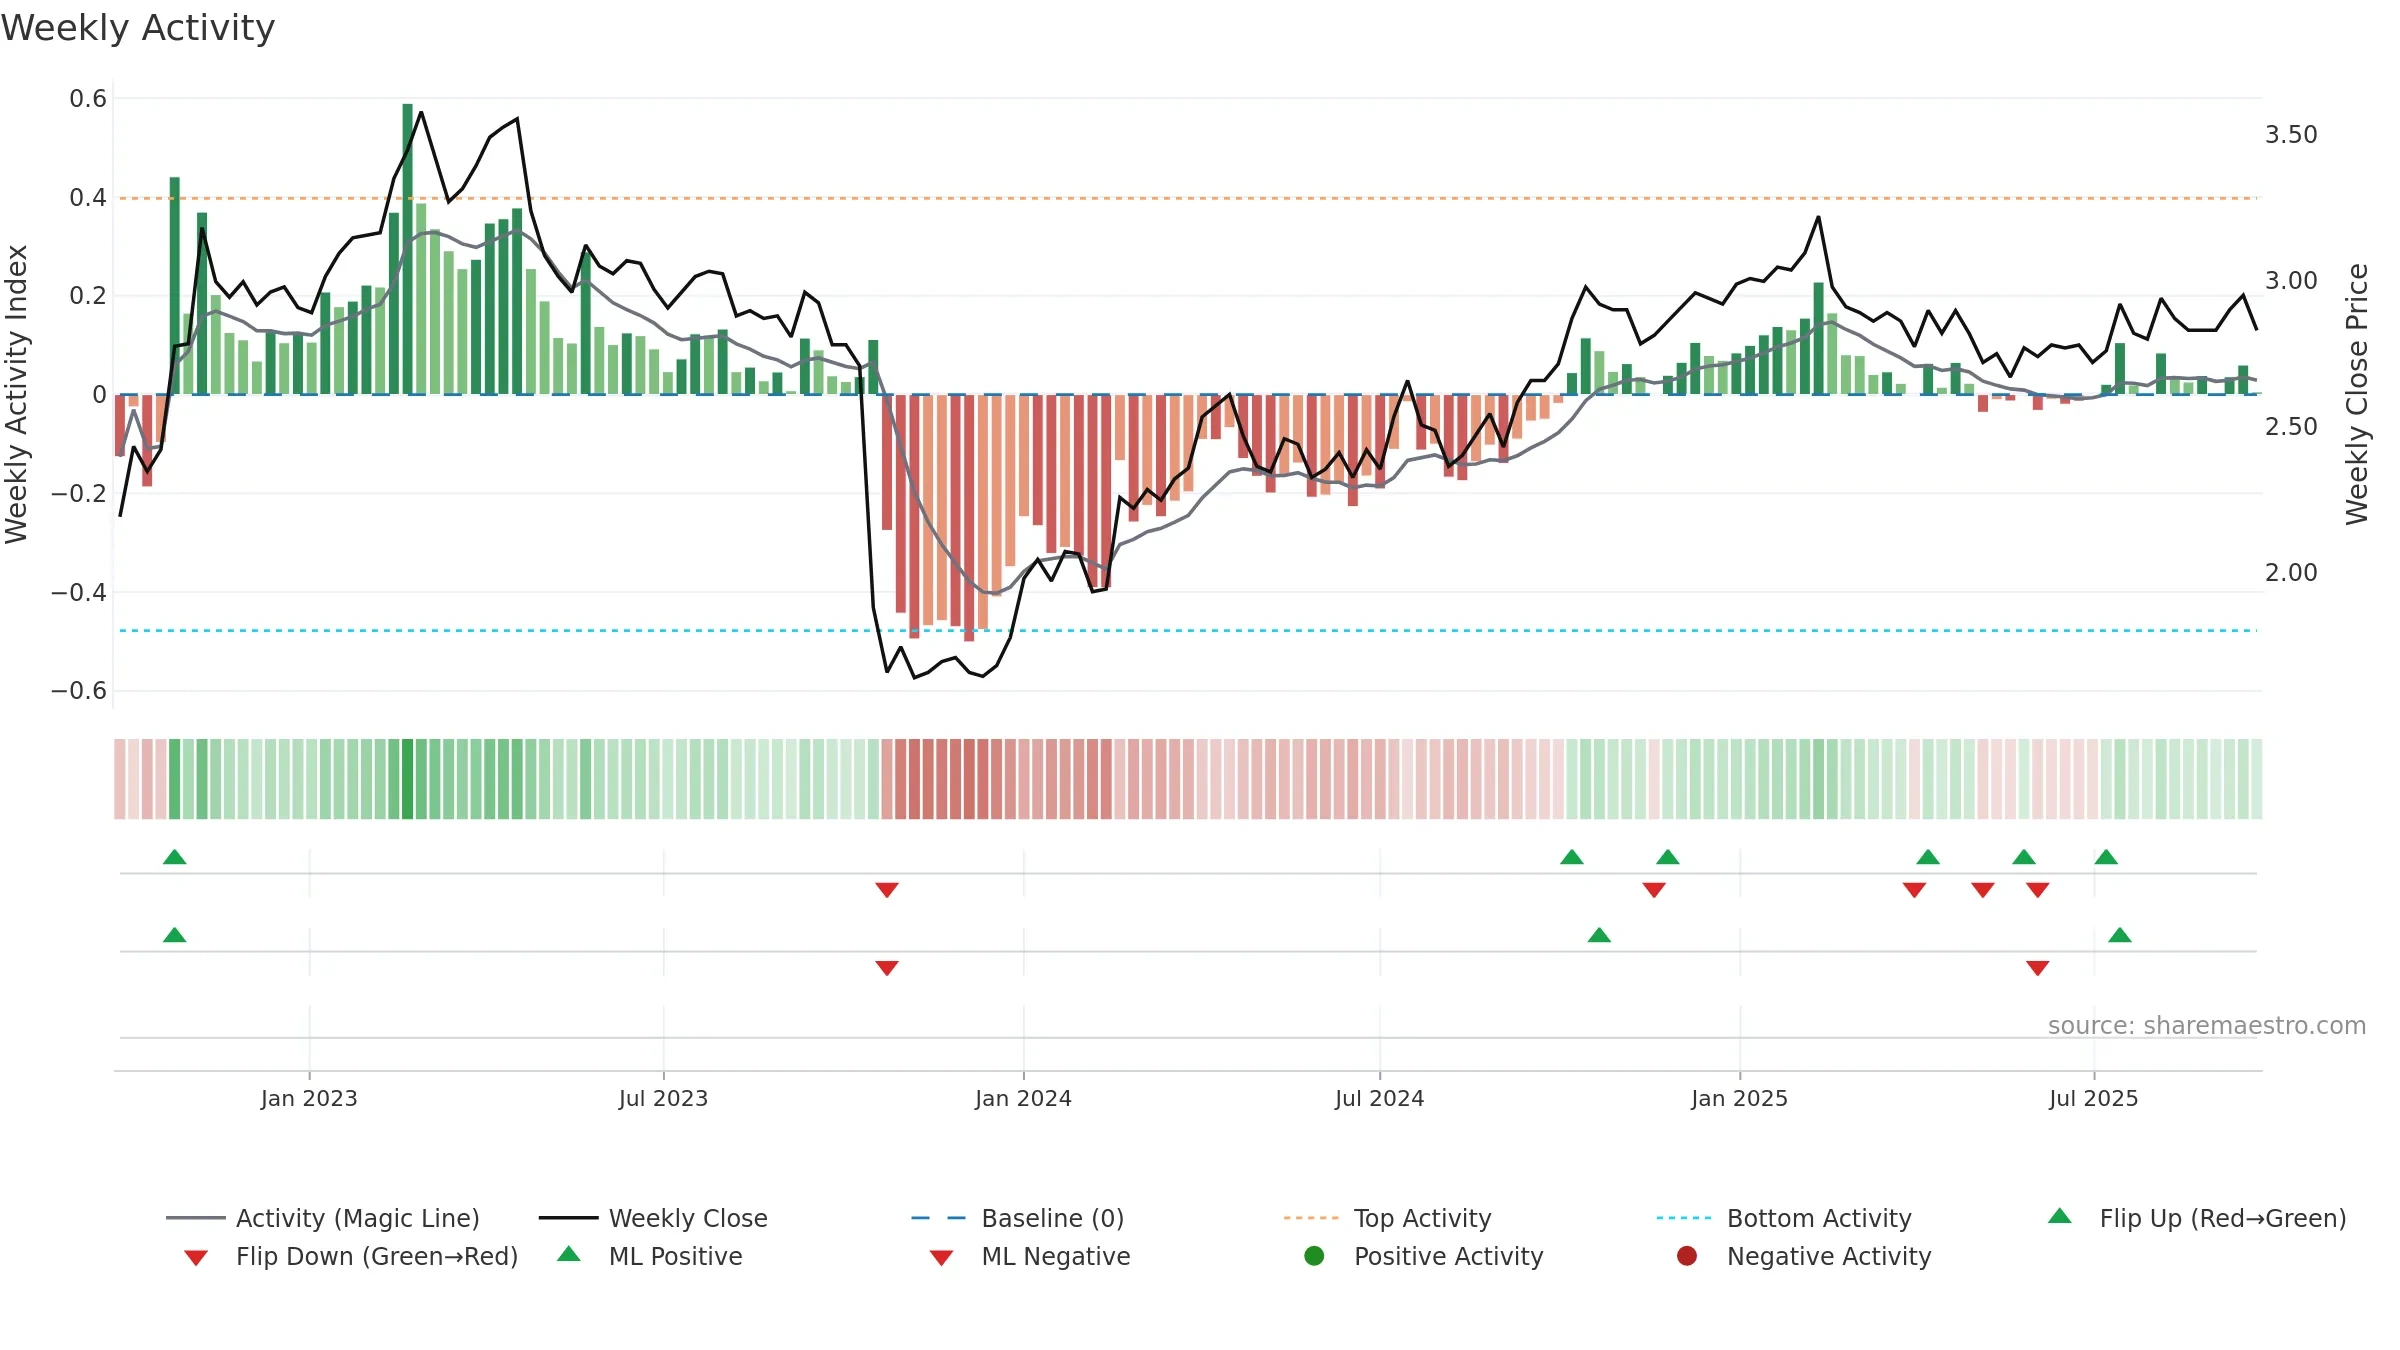
Task: Click the 0.2 left axis tick label
Action: [88, 296]
